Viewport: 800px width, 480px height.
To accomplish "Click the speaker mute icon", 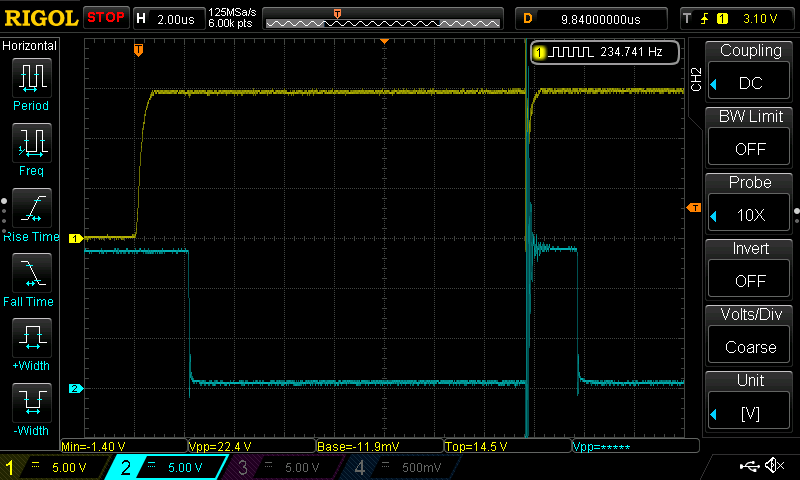I will [x=773, y=466].
